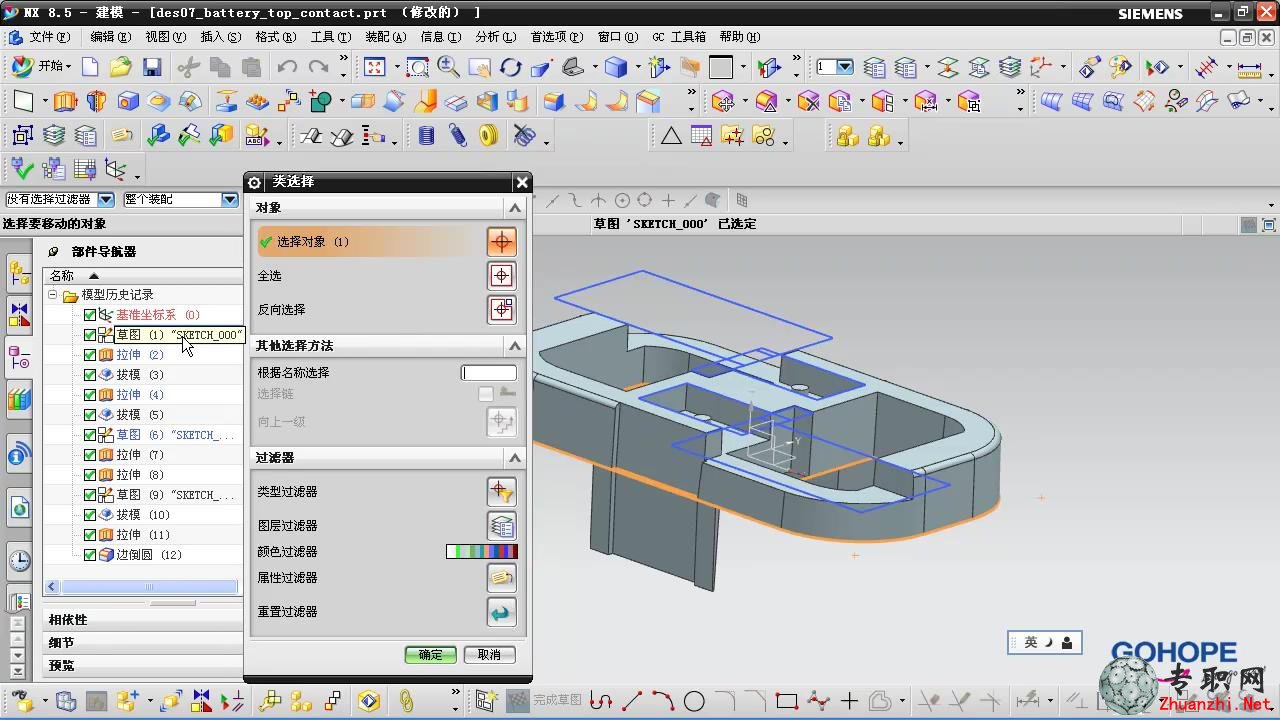Collapse the 对象 section in dialog
The width and height of the screenshot is (1280, 720).
pyautogui.click(x=515, y=207)
